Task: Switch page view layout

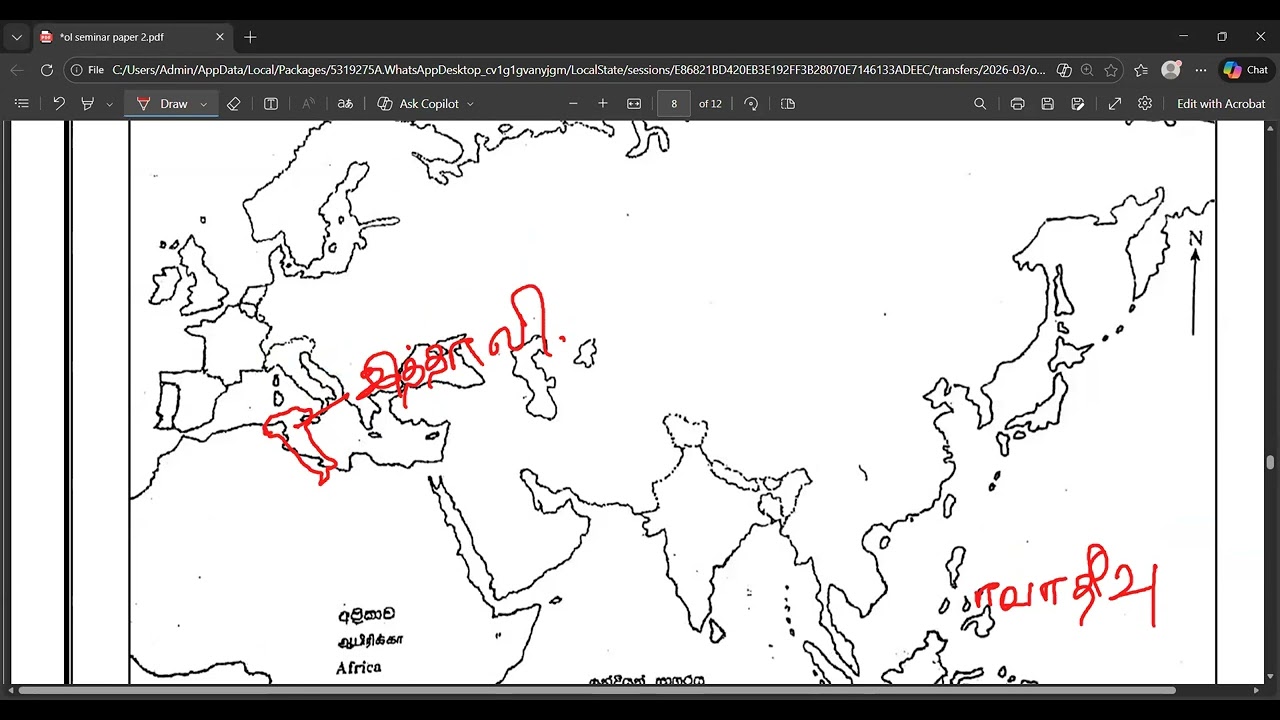Action: [x=788, y=104]
